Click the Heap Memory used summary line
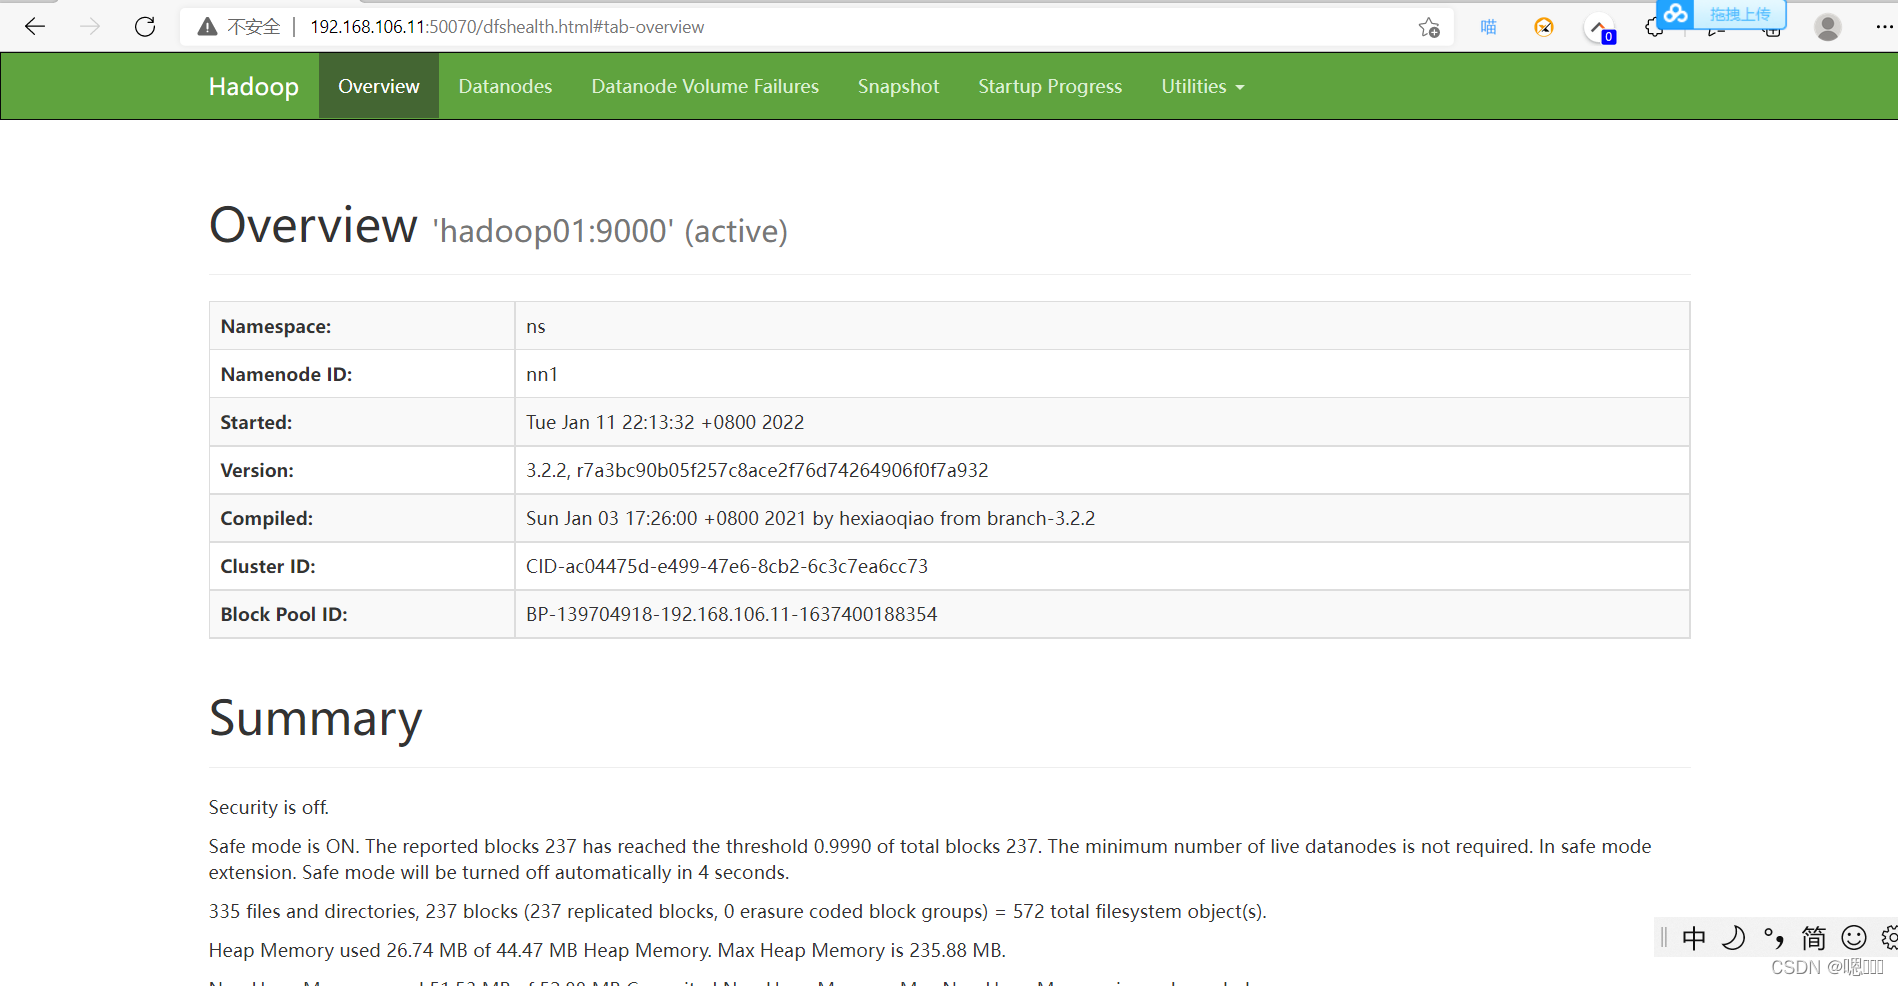 (x=607, y=950)
